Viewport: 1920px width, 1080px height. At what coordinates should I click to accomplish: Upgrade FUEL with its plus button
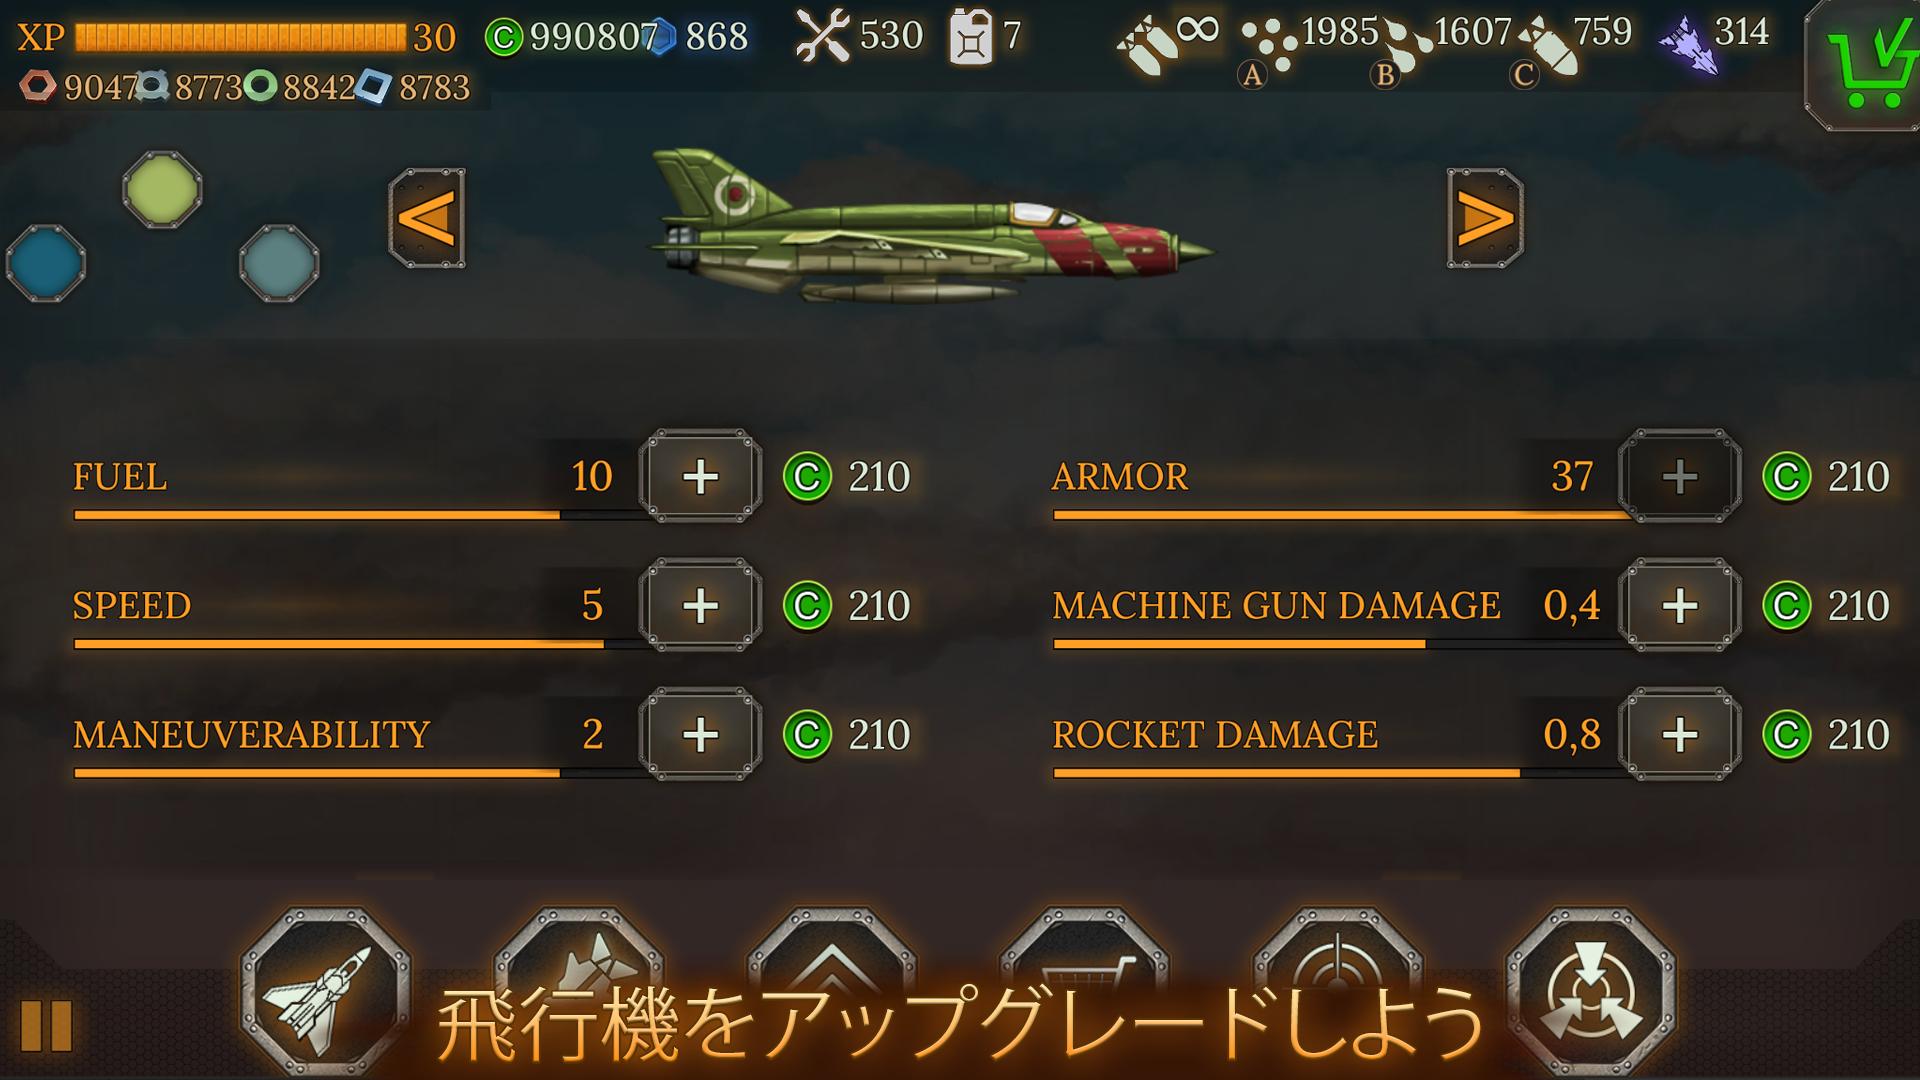(x=700, y=476)
